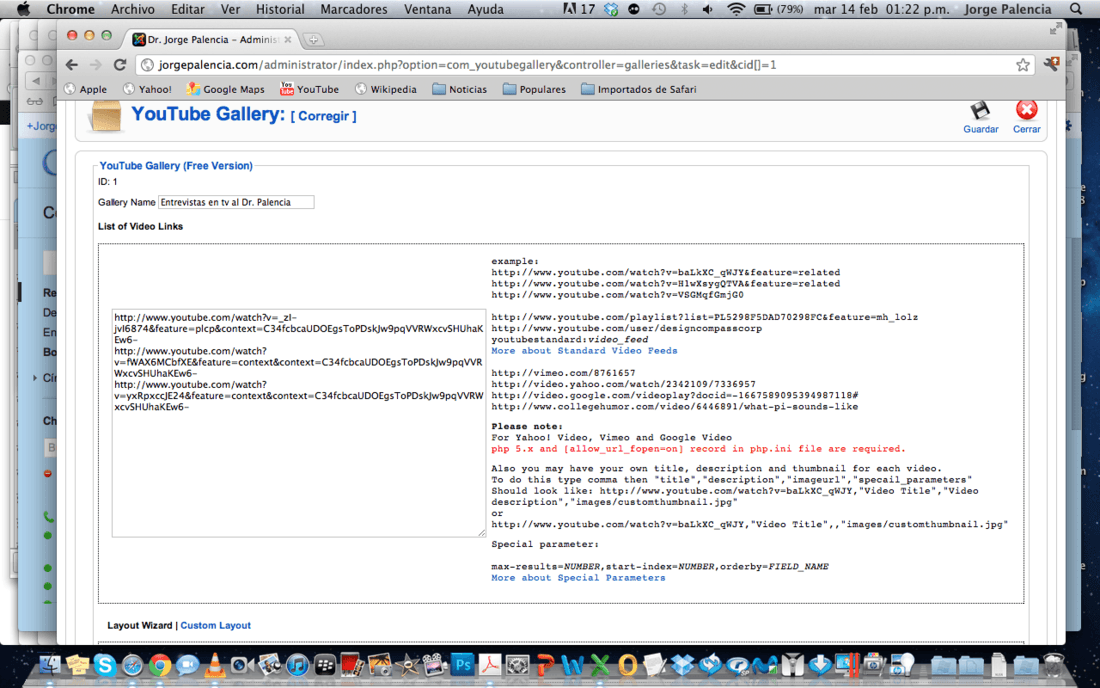Open the Noticias bookmarks folder
The image size is (1100, 688).
460,89
